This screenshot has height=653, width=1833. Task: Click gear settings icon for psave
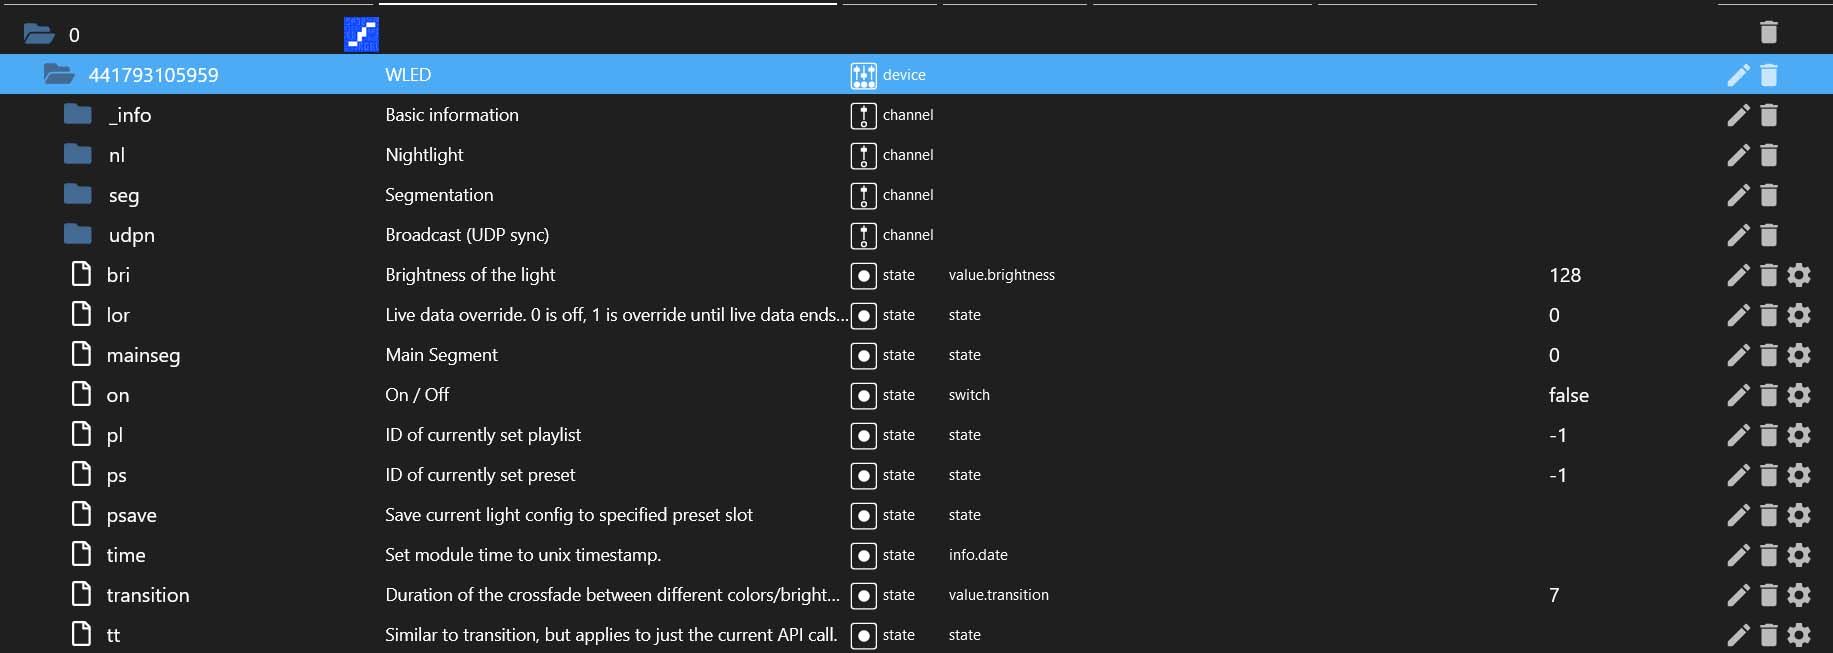tap(1798, 515)
